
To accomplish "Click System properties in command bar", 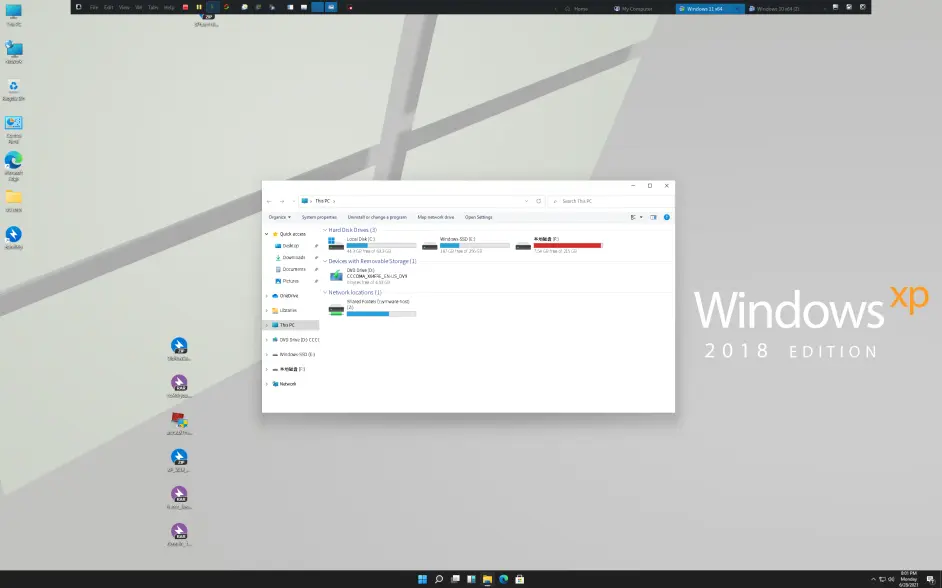I will click(x=319, y=217).
